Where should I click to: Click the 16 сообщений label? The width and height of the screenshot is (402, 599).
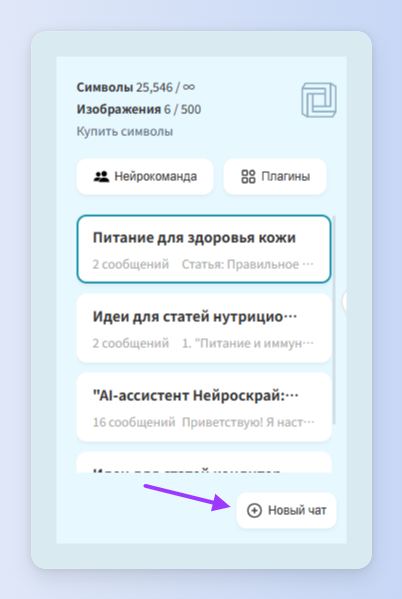pos(134,423)
